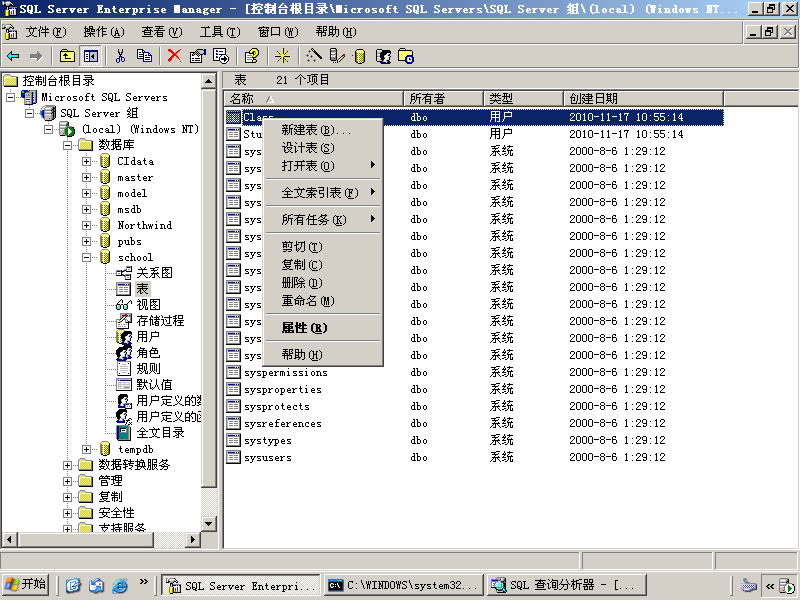Click the Cut scissors toolbar icon

tap(120, 56)
